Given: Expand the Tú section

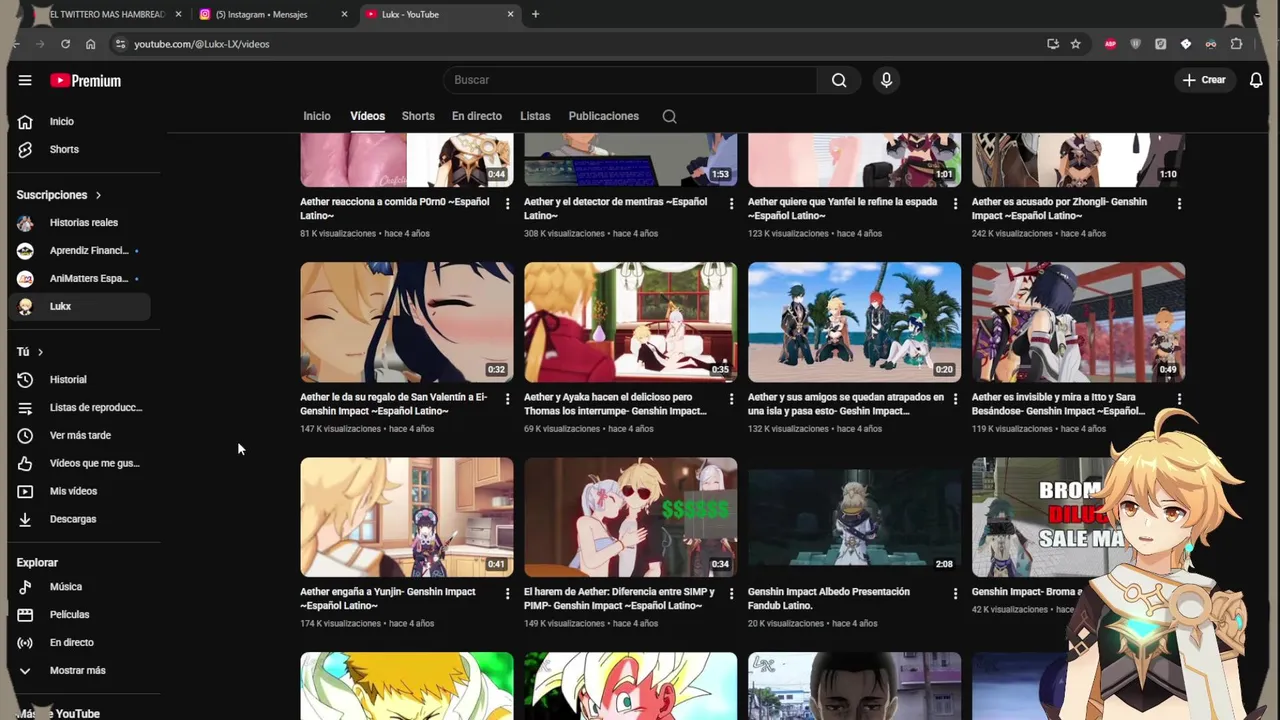Looking at the screenshot, I should pyautogui.click(x=30, y=351).
